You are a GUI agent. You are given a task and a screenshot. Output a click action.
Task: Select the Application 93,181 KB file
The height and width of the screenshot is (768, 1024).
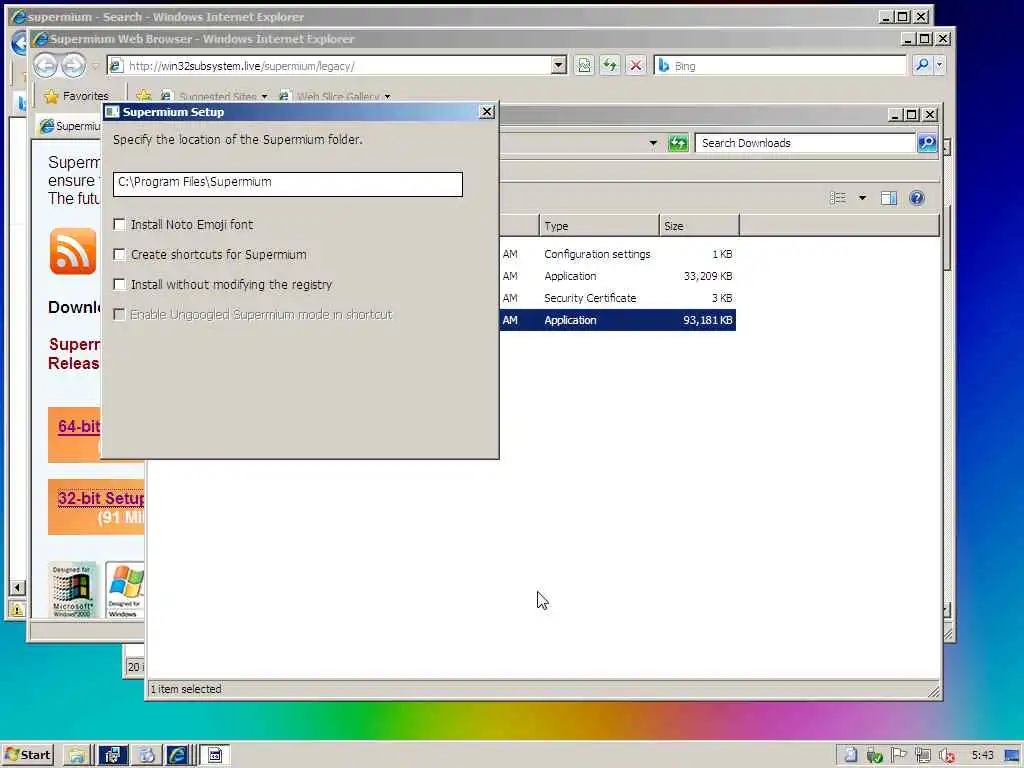click(617, 320)
